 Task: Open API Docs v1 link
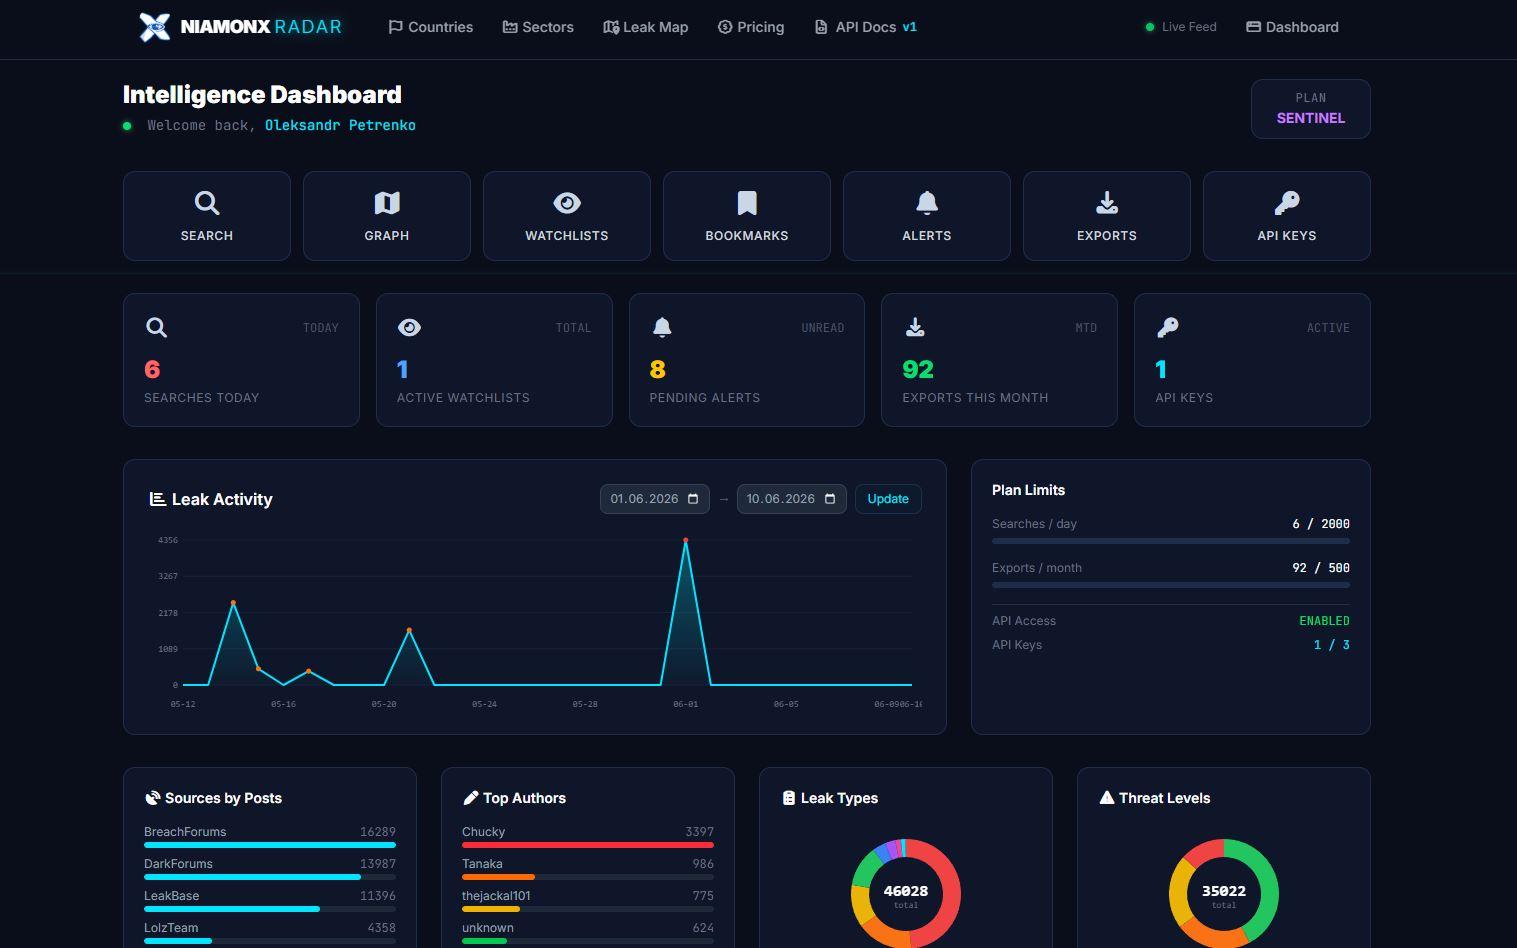click(866, 27)
